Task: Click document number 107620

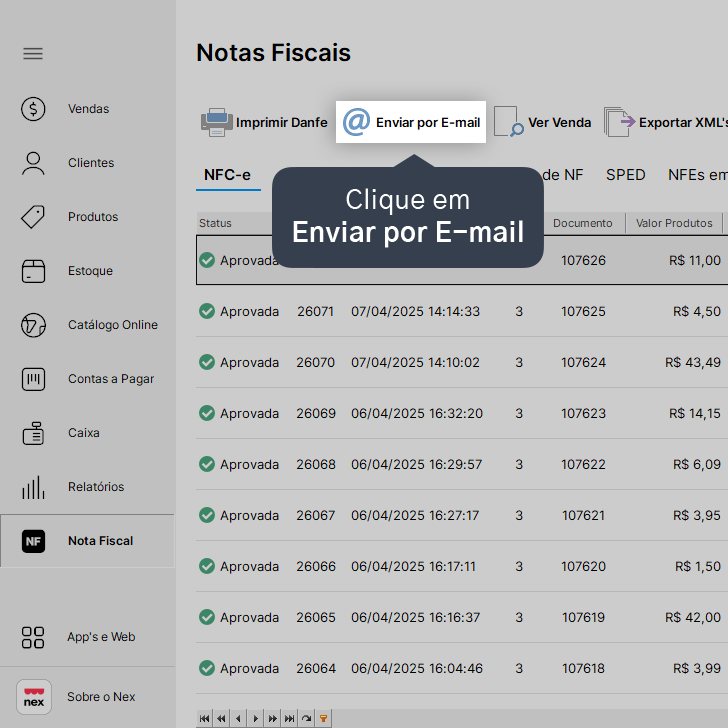Action: [583, 567]
